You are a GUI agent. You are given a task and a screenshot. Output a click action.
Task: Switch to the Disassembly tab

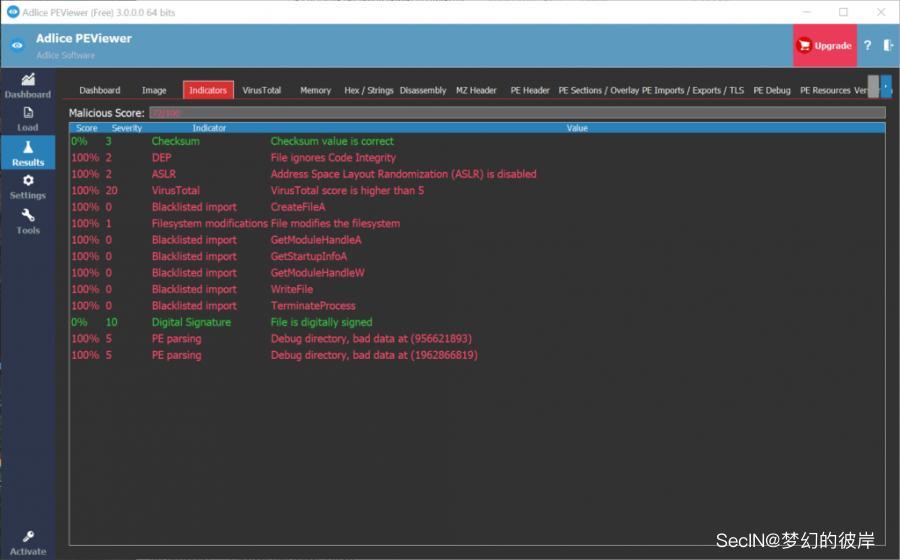pyautogui.click(x=423, y=90)
